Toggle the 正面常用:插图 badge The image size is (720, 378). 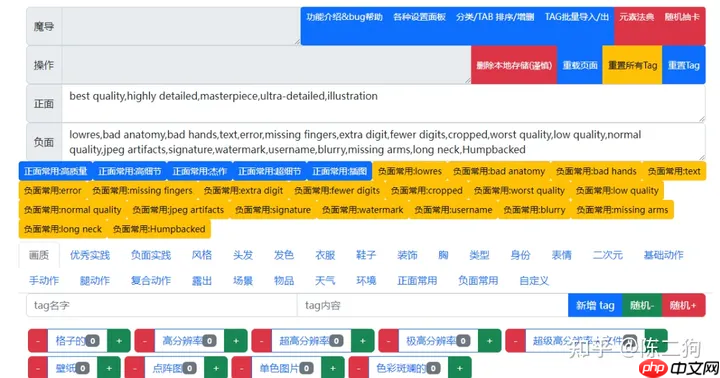[x=339, y=171]
